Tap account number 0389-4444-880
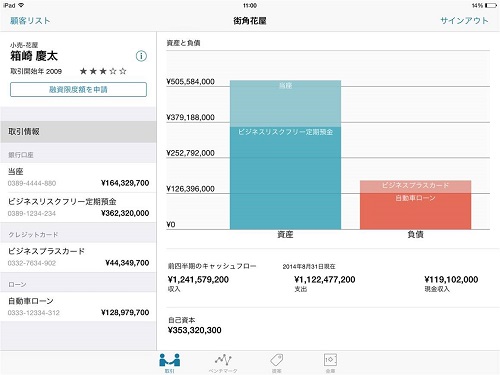This screenshot has width=500, height=375. click(x=32, y=183)
